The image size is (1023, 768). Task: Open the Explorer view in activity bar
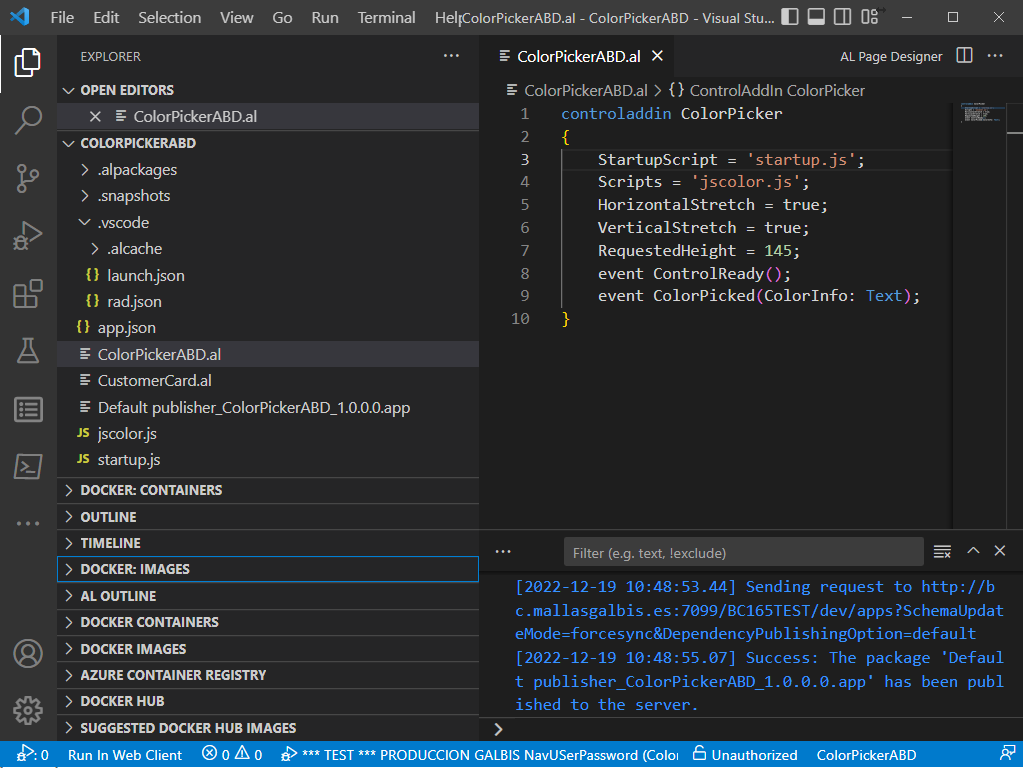point(27,63)
